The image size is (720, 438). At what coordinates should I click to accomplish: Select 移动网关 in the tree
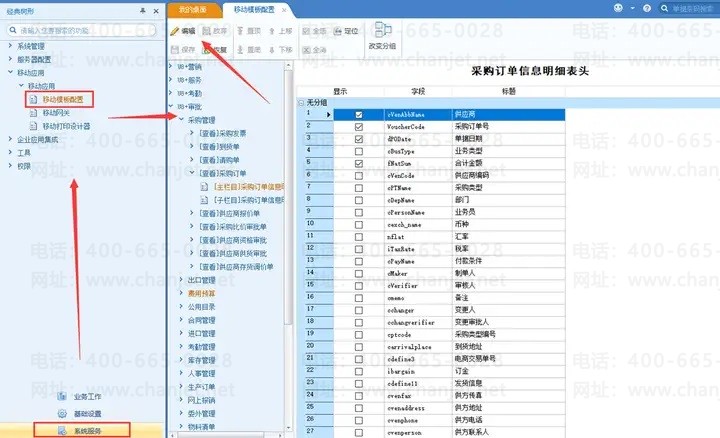tap(56, 112)
